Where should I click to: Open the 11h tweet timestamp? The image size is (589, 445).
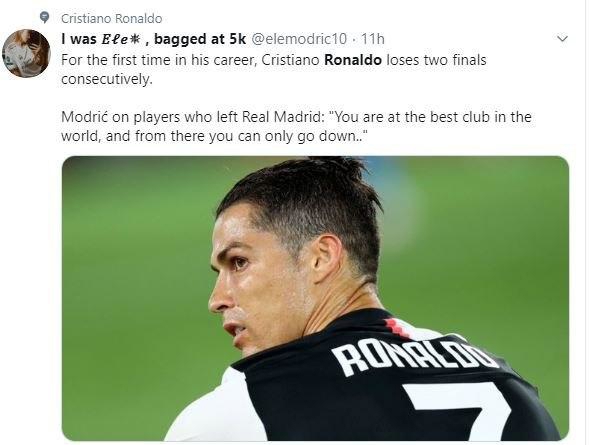point(373,39)
